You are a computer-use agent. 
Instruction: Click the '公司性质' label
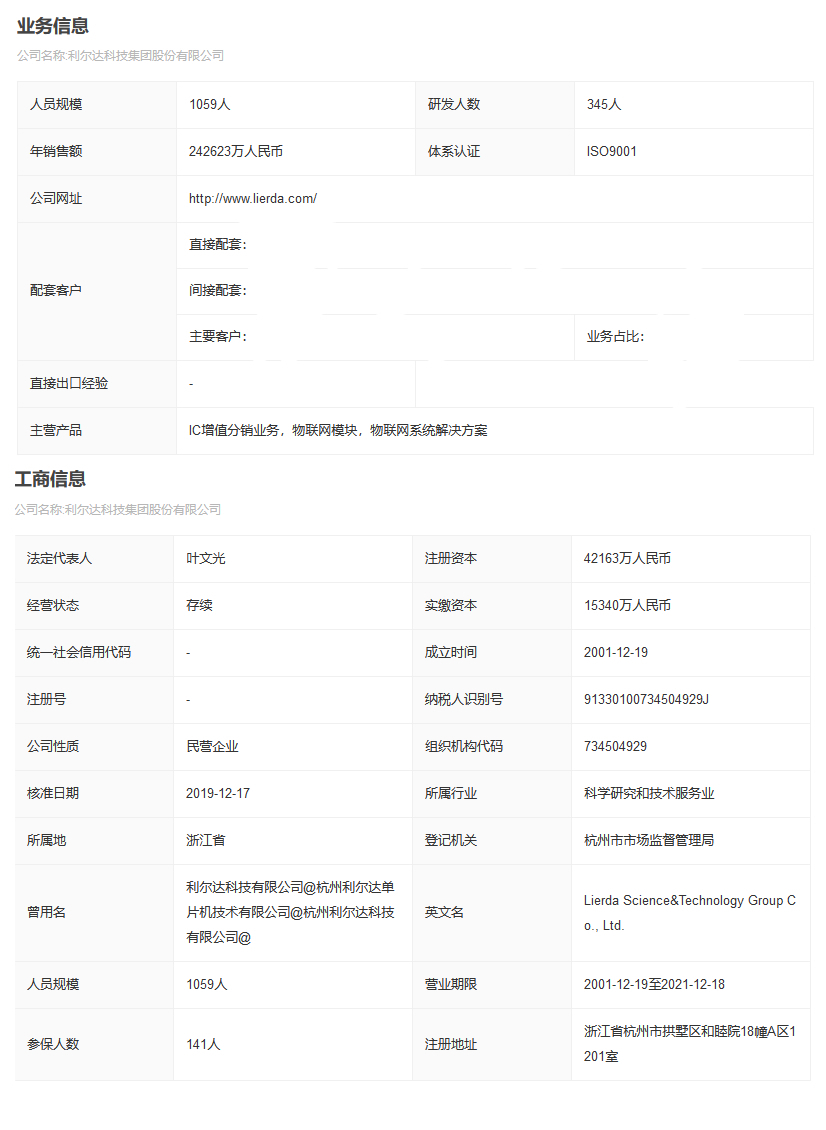pos(53,747)
